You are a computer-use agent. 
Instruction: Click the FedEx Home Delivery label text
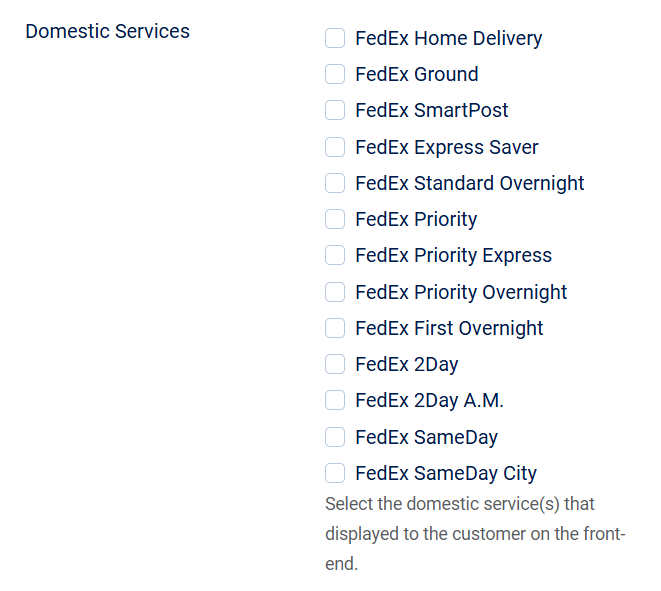(x=448, y=39)
